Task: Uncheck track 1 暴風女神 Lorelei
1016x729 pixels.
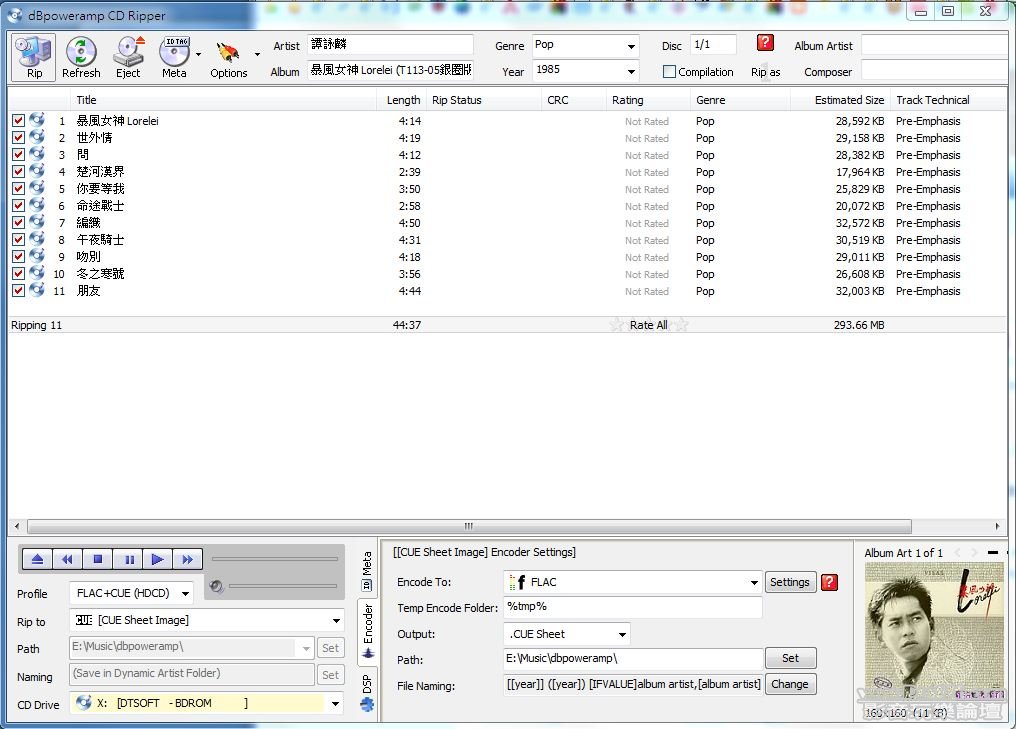Action: (18, 121)
